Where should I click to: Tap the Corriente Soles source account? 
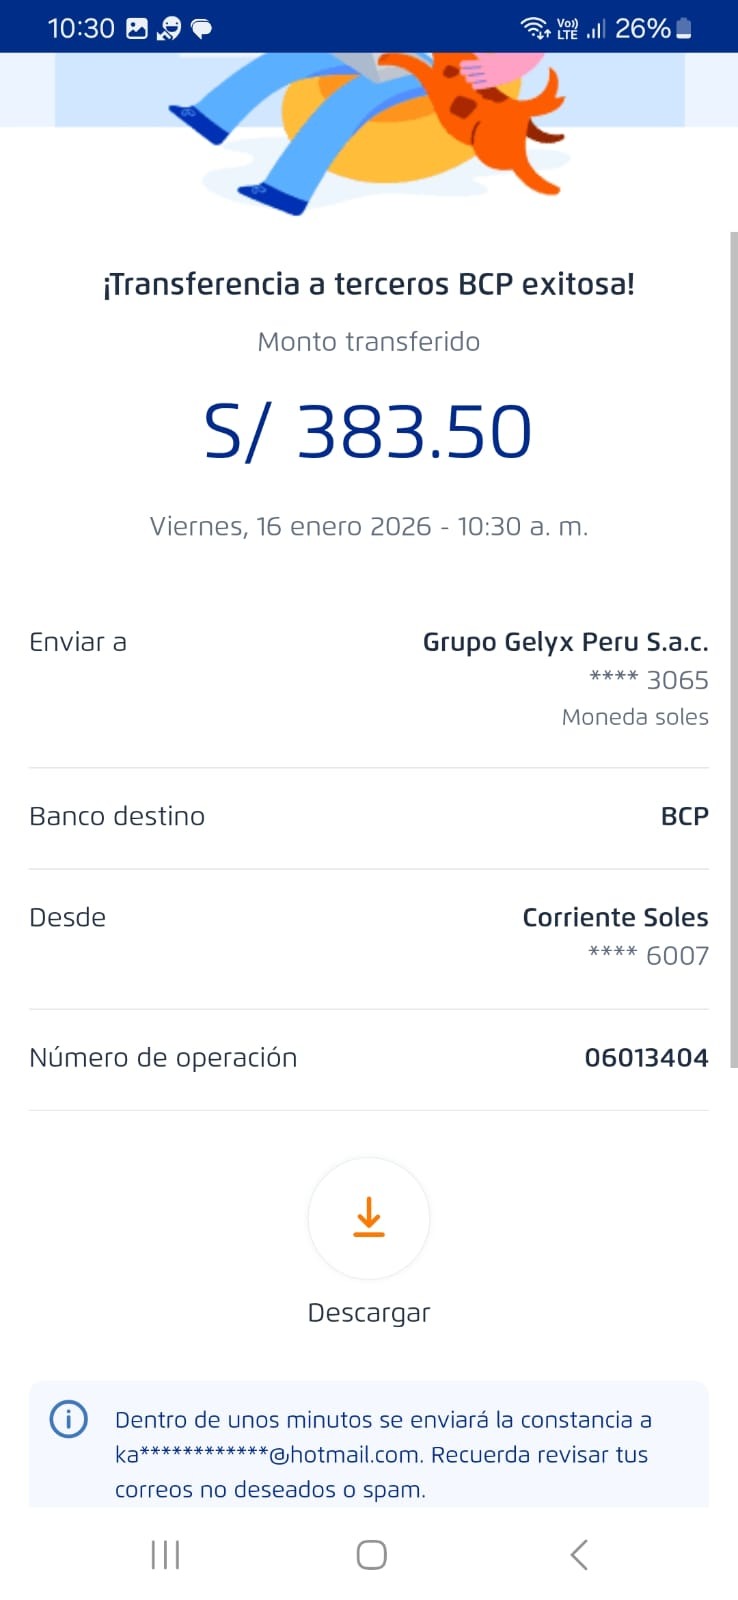[615, 918]
